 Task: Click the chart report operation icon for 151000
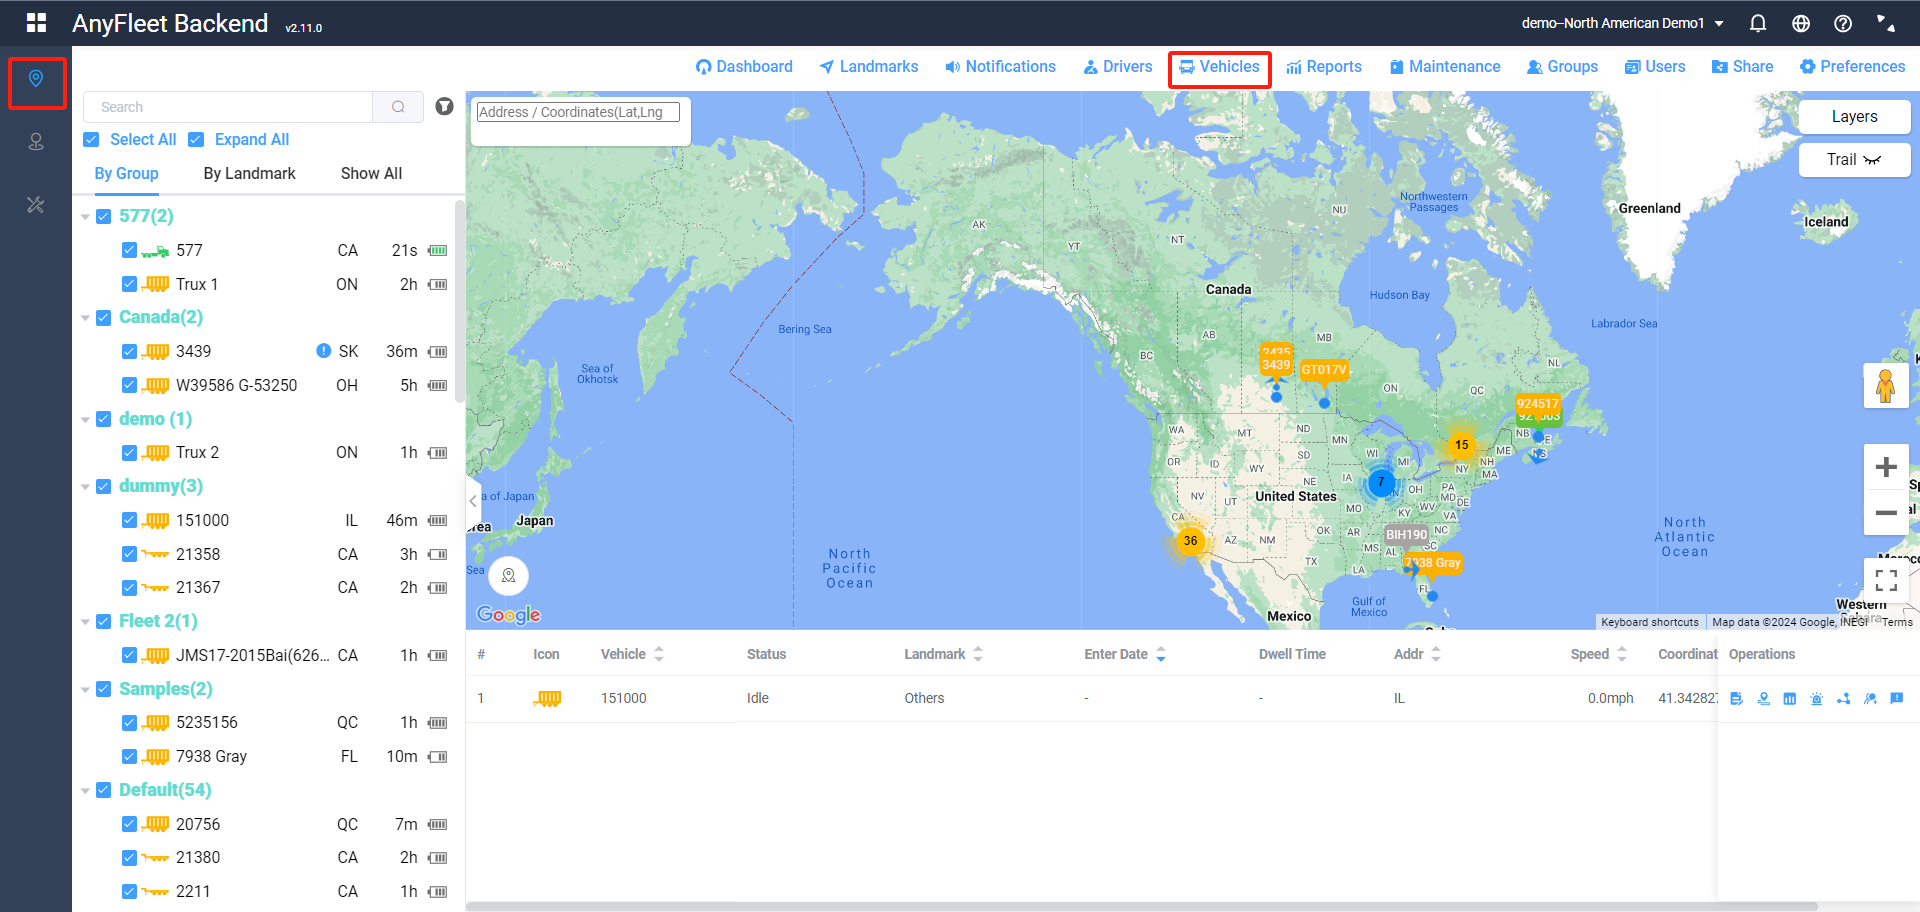(1790, 699)
